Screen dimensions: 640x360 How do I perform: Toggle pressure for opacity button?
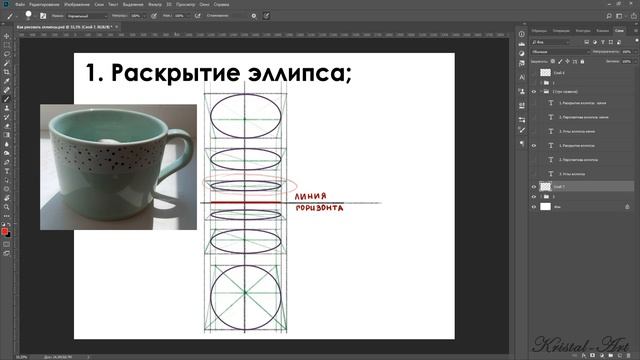click(x=154, y=16)
